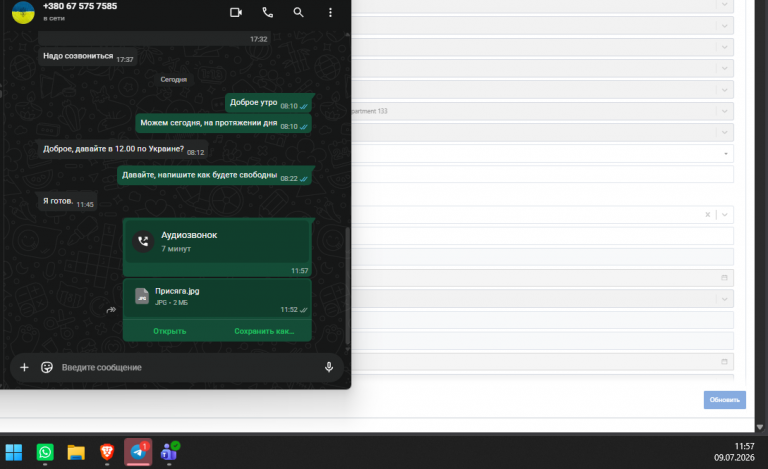
Task: Open the contact's profile avatar
Action: click(x=23, y=12)
